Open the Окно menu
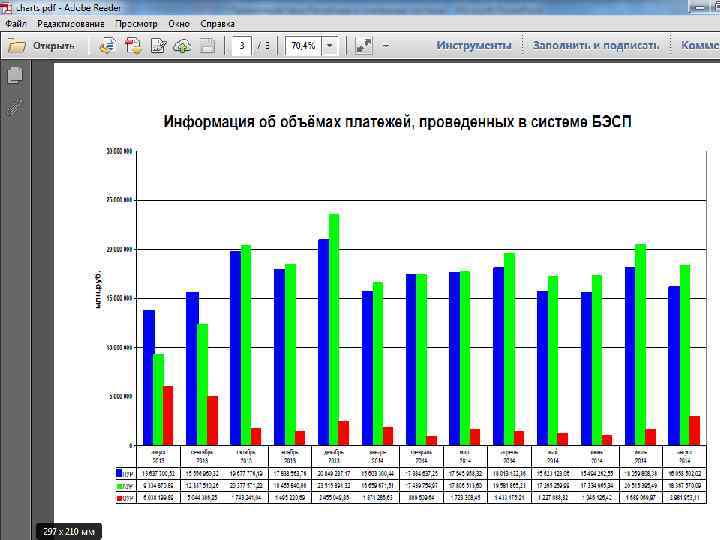This screenshot has height=540, width=720. point(179,23)
